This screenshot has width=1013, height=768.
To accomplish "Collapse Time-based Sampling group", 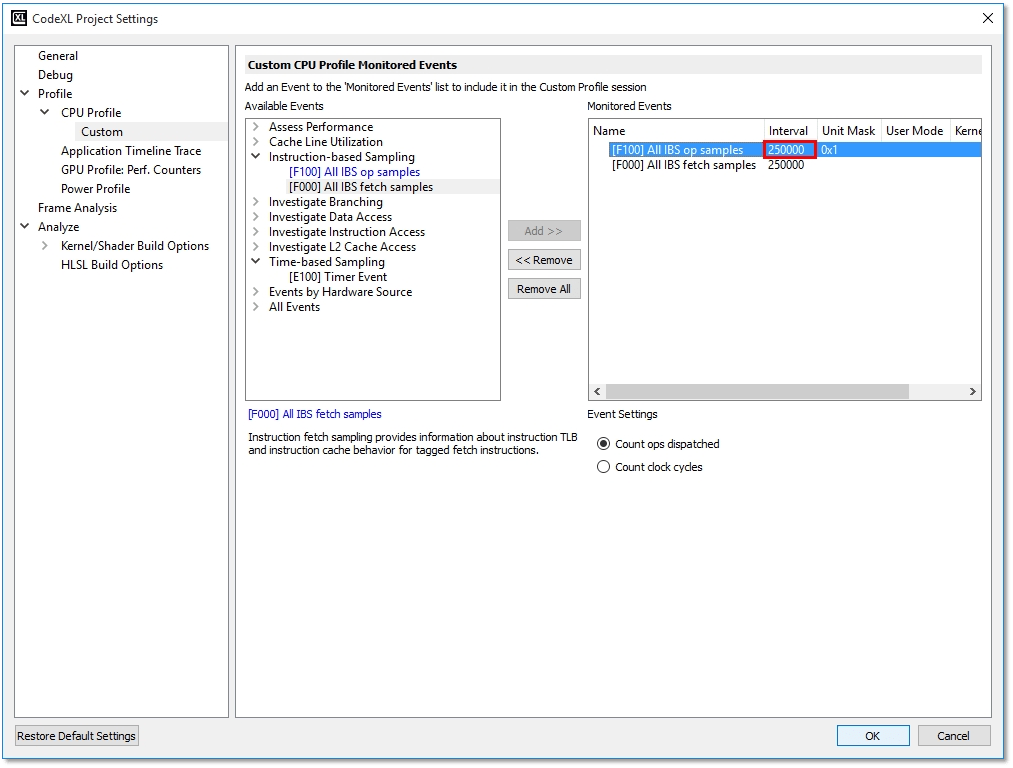I will (x=256, y=262).
